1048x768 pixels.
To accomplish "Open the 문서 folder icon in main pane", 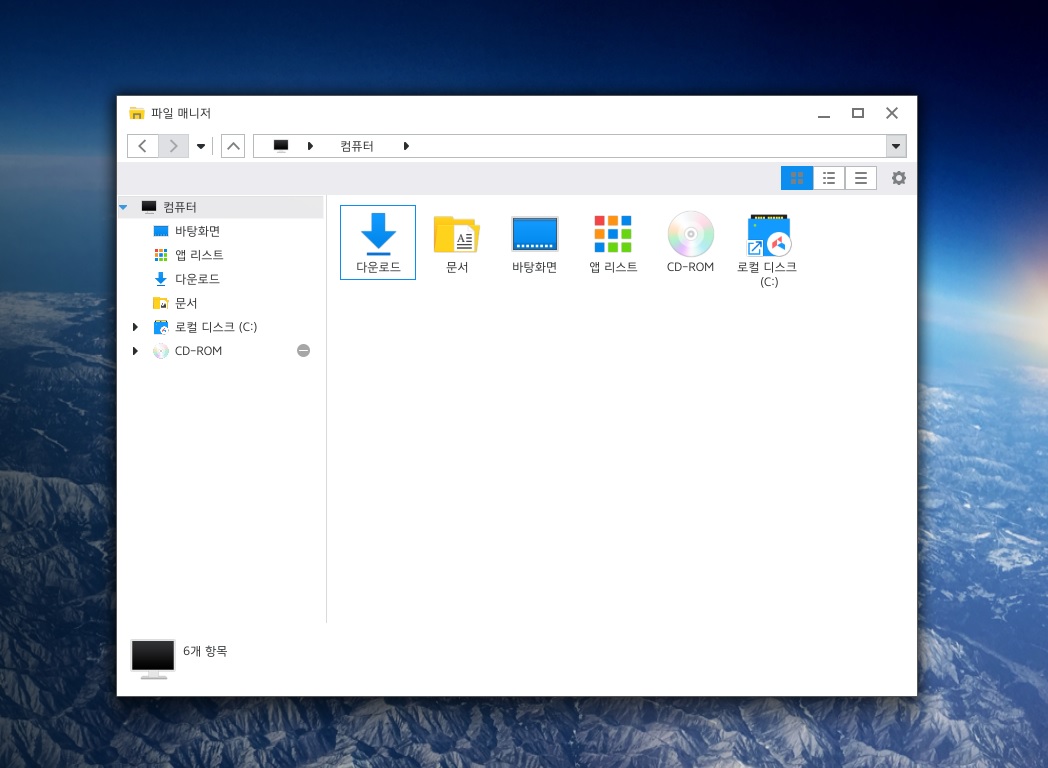I will [x=456, y=242].
